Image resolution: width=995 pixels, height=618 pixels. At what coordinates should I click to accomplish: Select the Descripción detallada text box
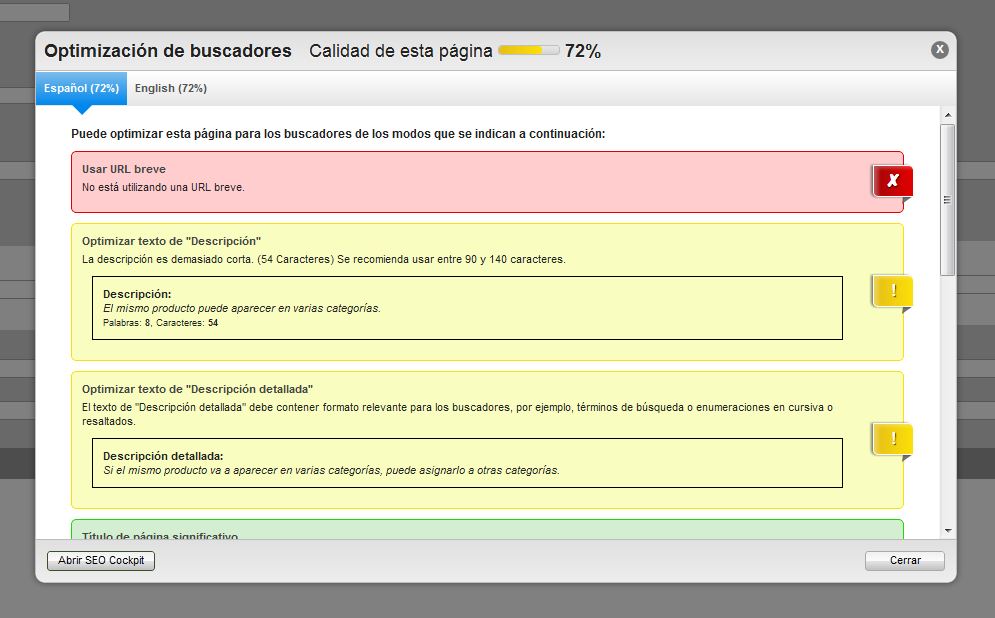tap(467, 462)
